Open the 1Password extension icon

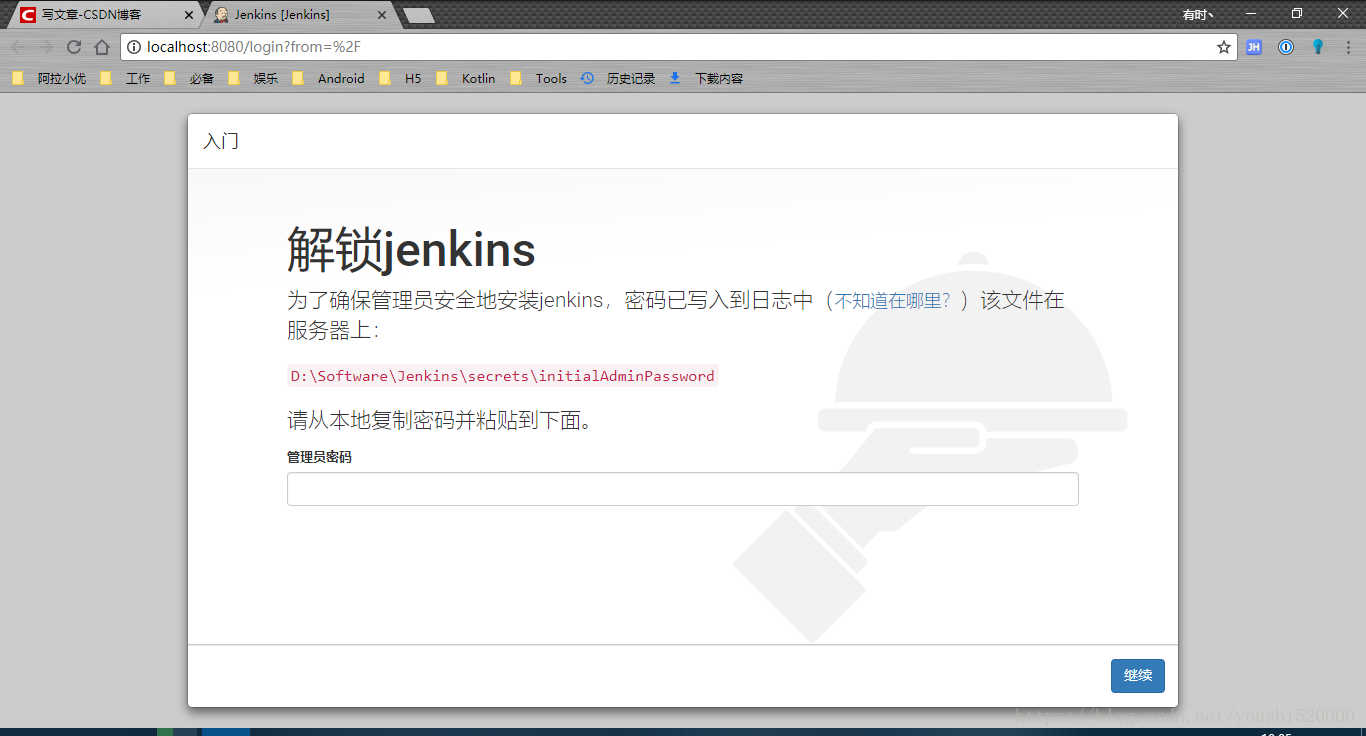click(1286, 46)
